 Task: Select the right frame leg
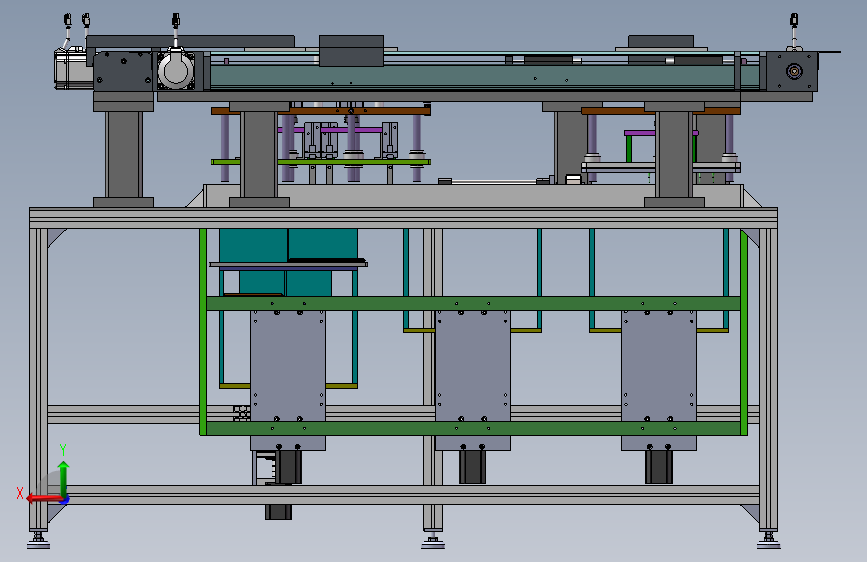769,379
